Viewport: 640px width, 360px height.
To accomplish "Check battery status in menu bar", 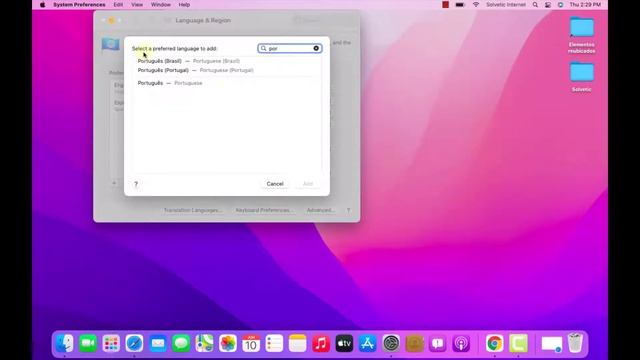I will click(x=460, y=4).
